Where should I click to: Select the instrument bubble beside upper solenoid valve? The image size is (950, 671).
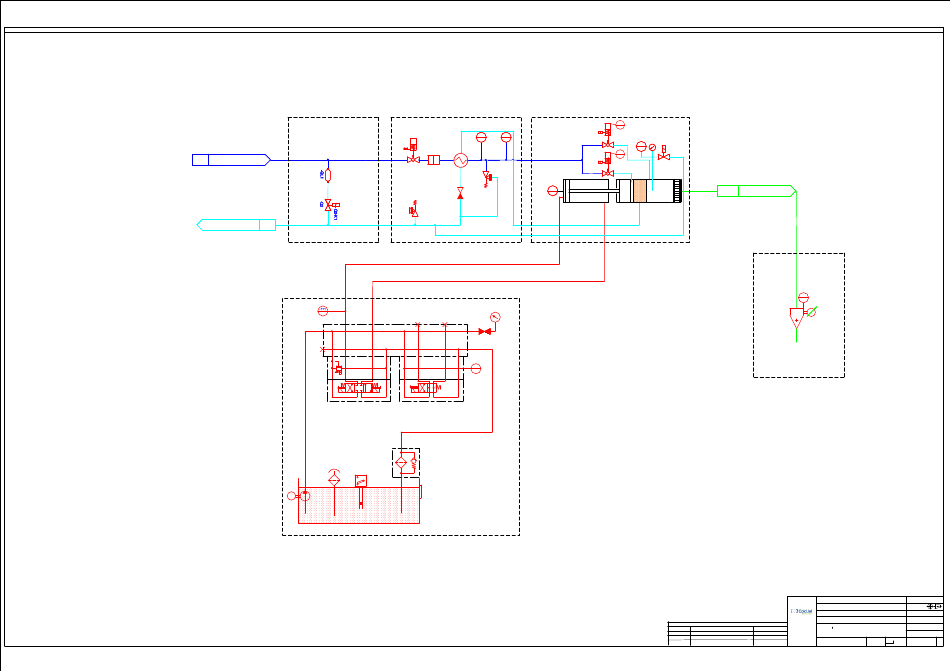click(620, 125)
